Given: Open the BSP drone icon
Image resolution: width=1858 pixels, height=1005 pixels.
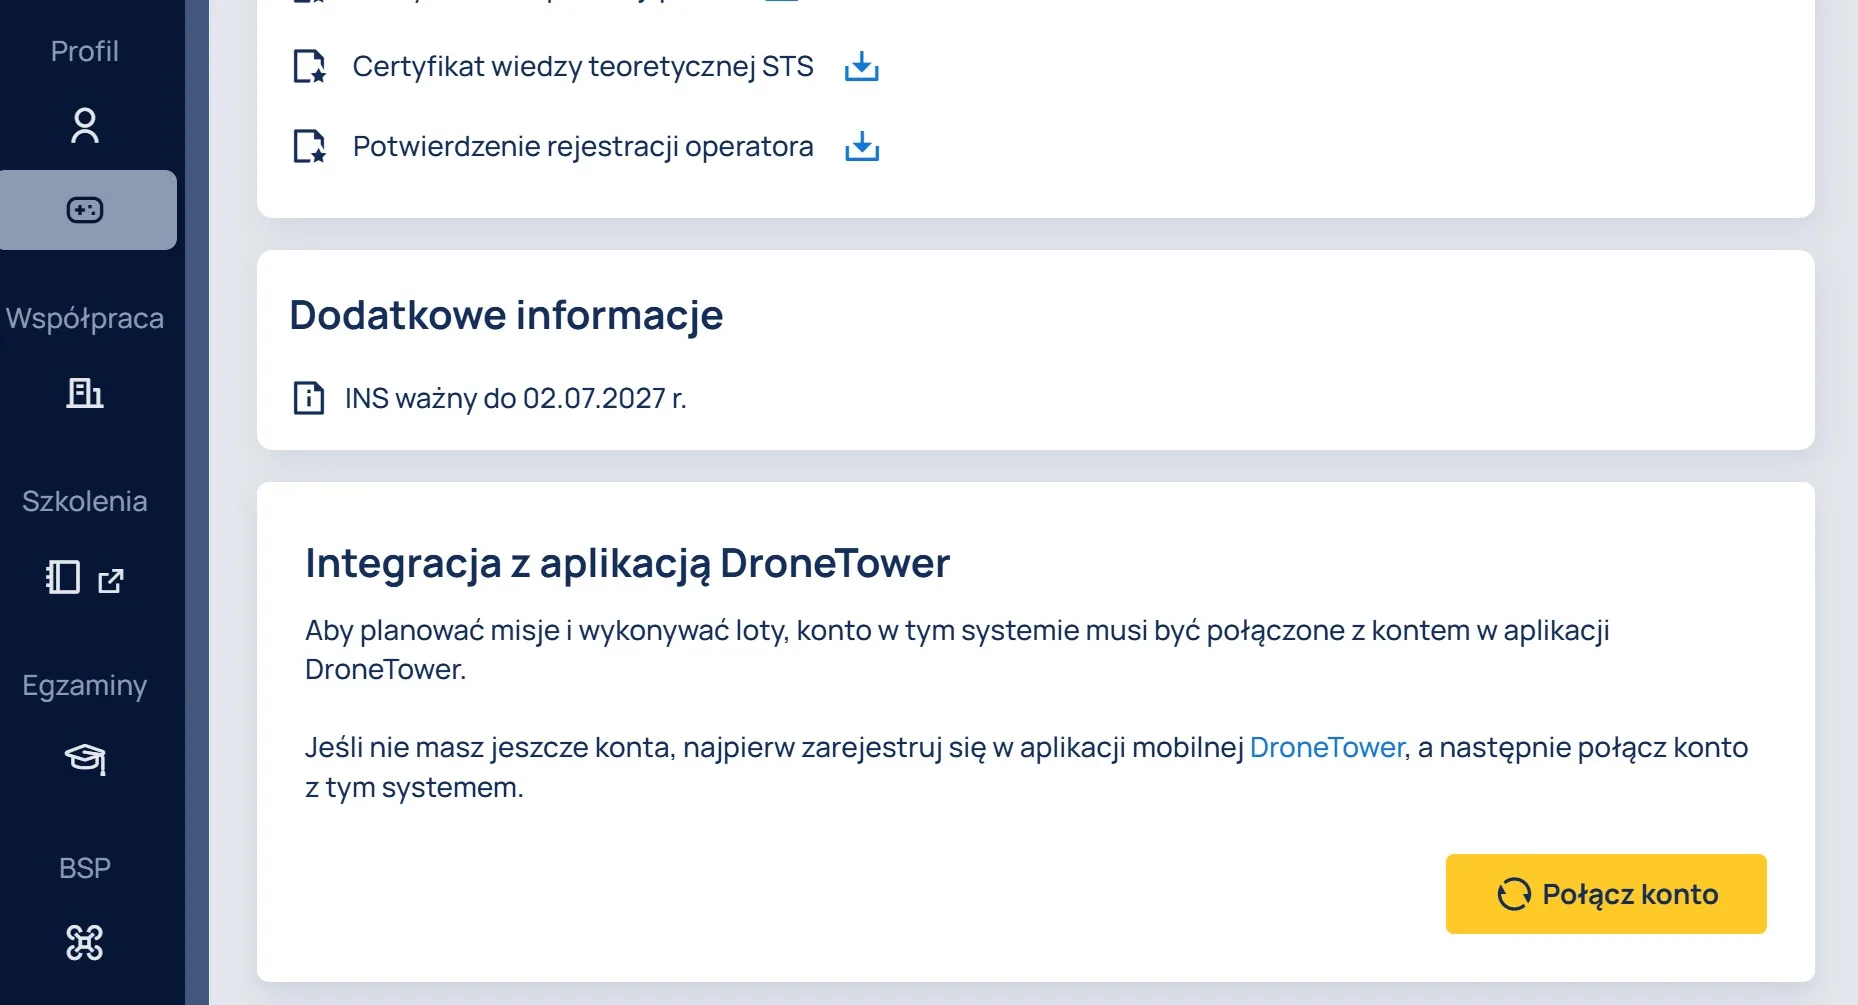Looking at the screenshot, I should click(x=85, y=942).
